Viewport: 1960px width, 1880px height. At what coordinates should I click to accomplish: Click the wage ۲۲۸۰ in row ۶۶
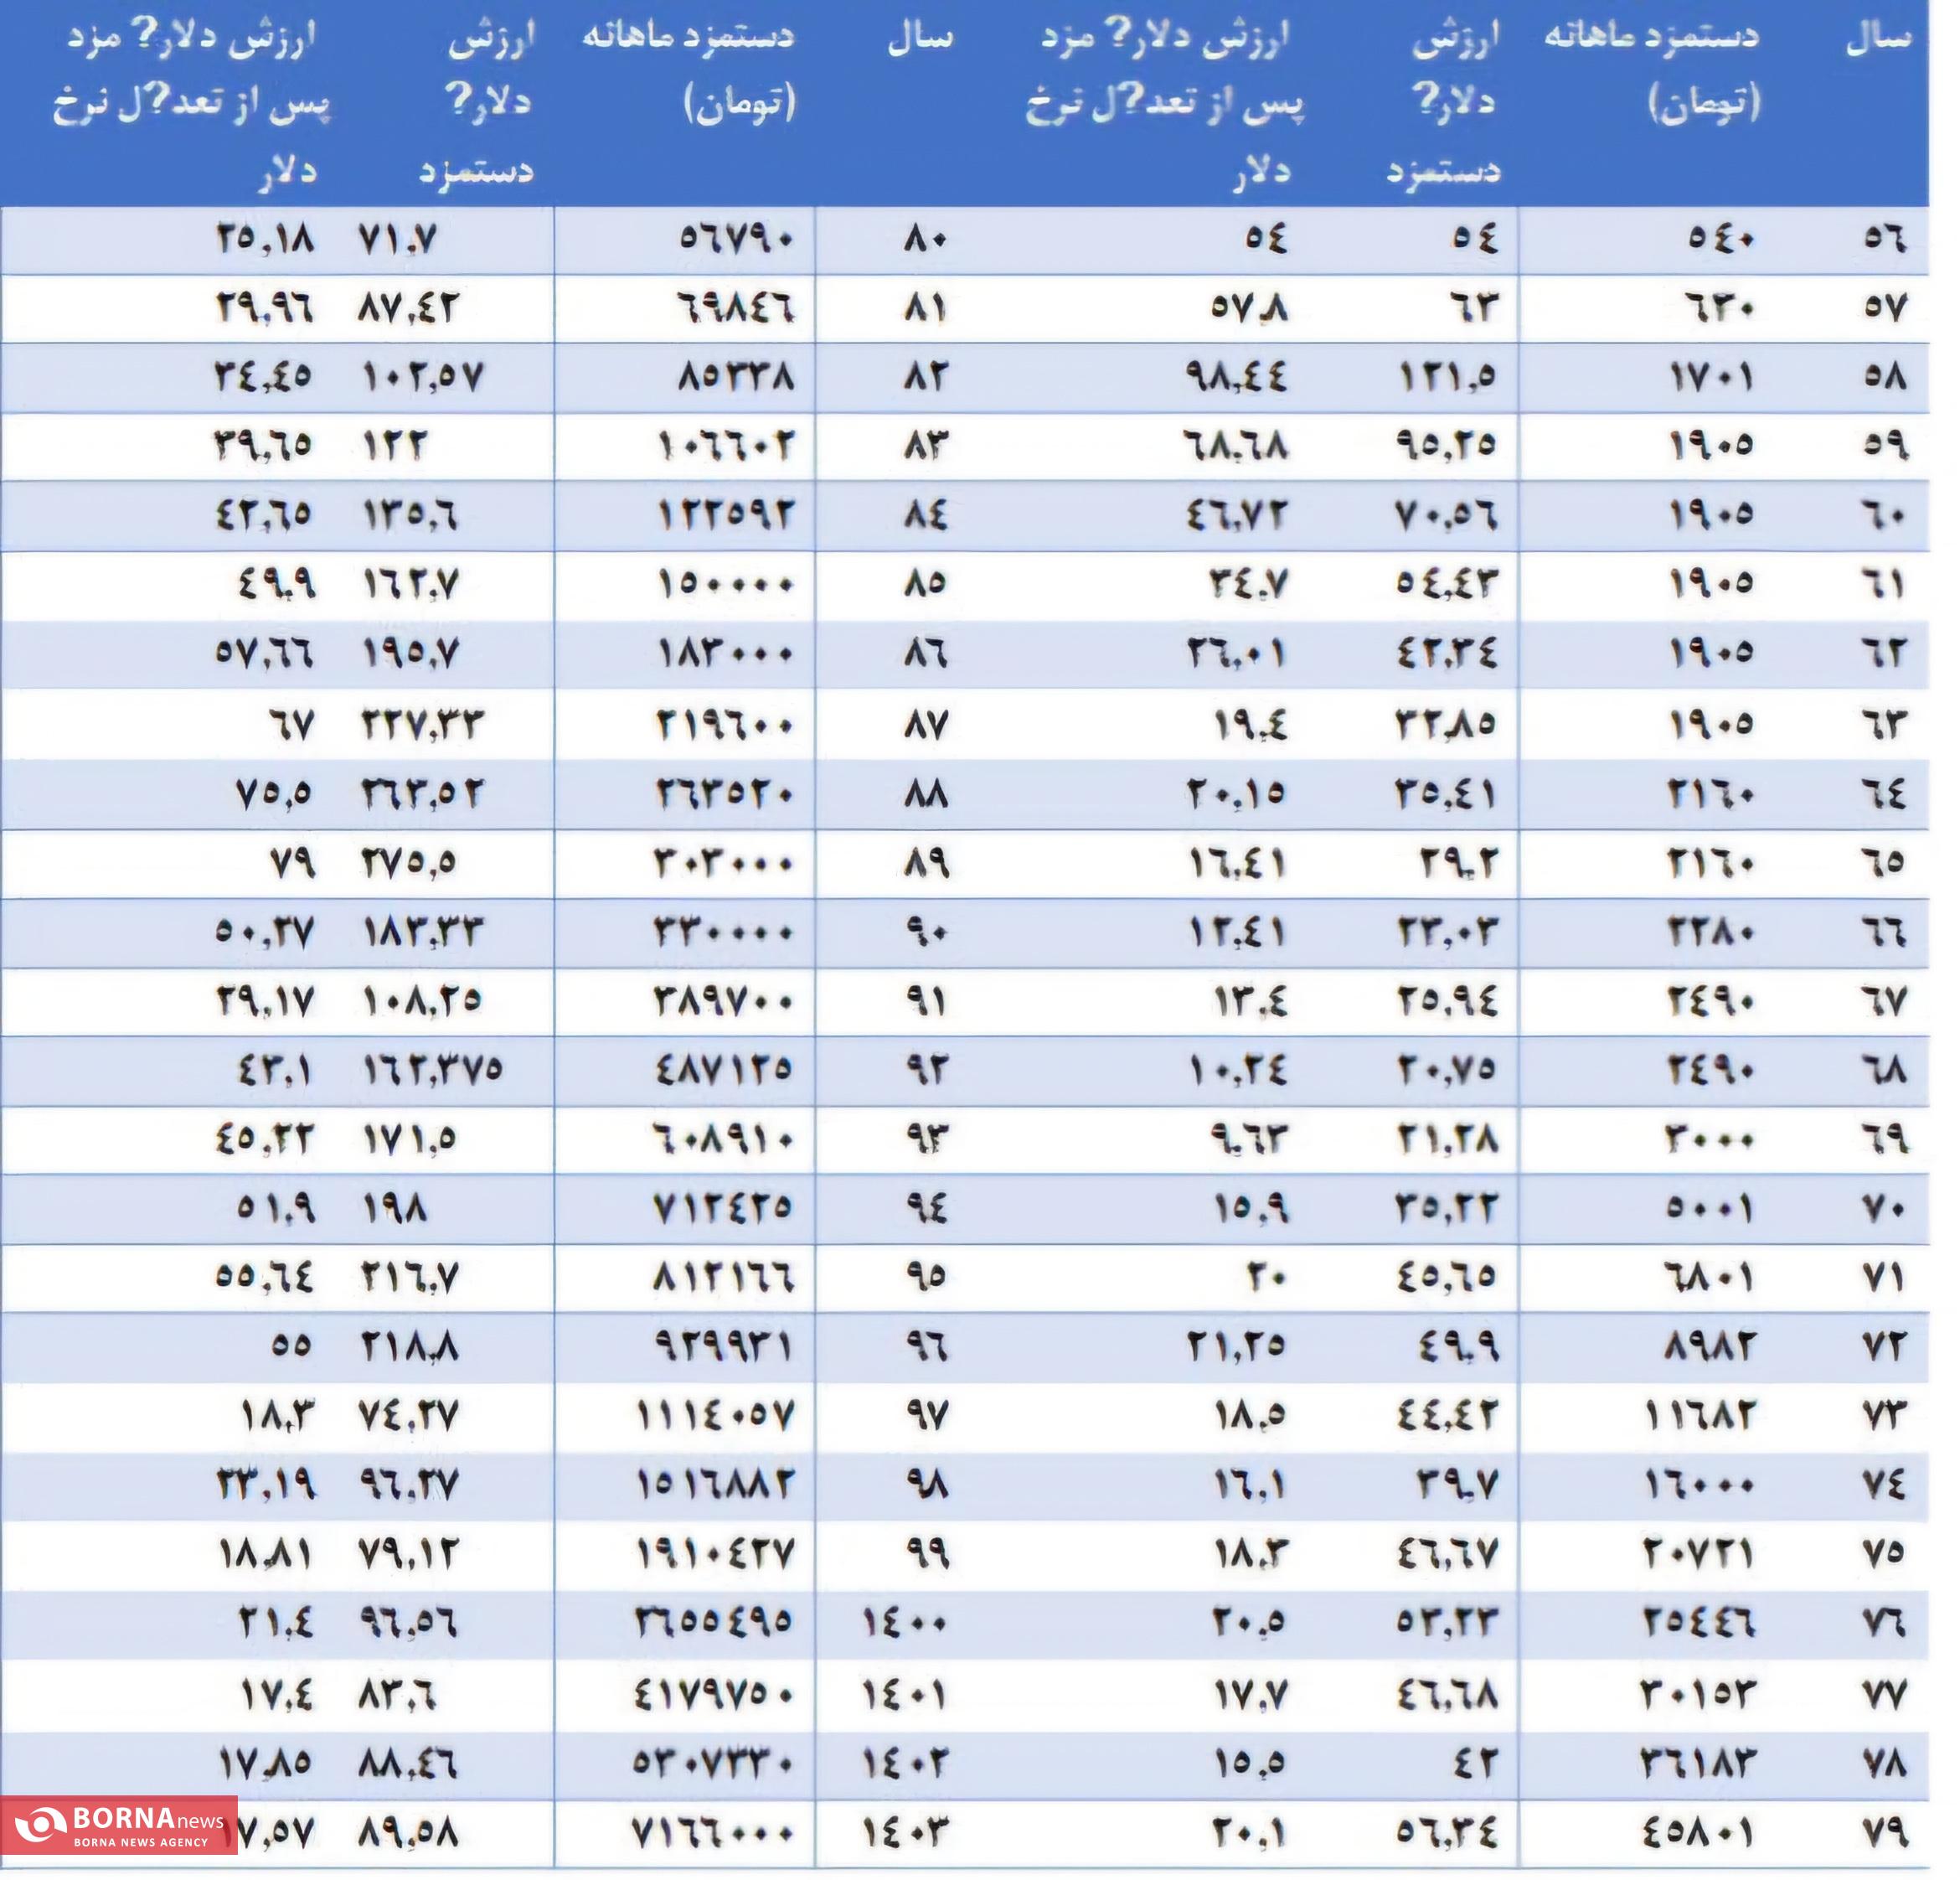coord(1711,932)
